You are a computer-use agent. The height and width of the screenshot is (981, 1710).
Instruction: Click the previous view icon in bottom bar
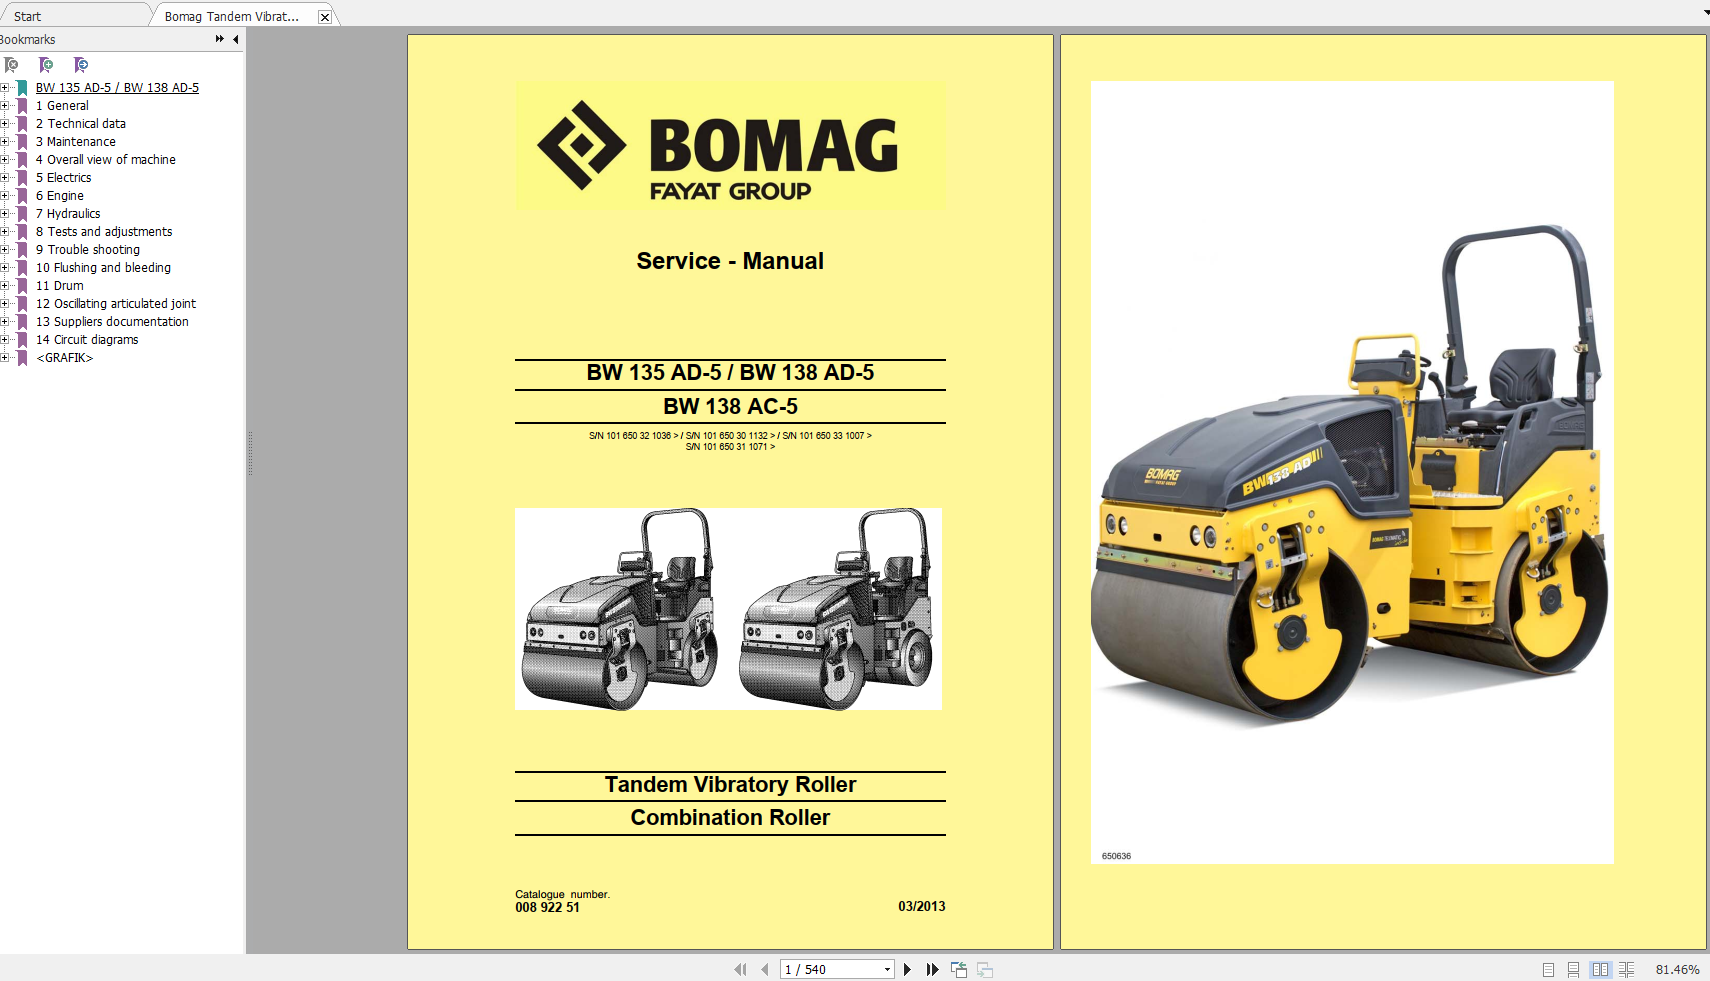(959, 969)
